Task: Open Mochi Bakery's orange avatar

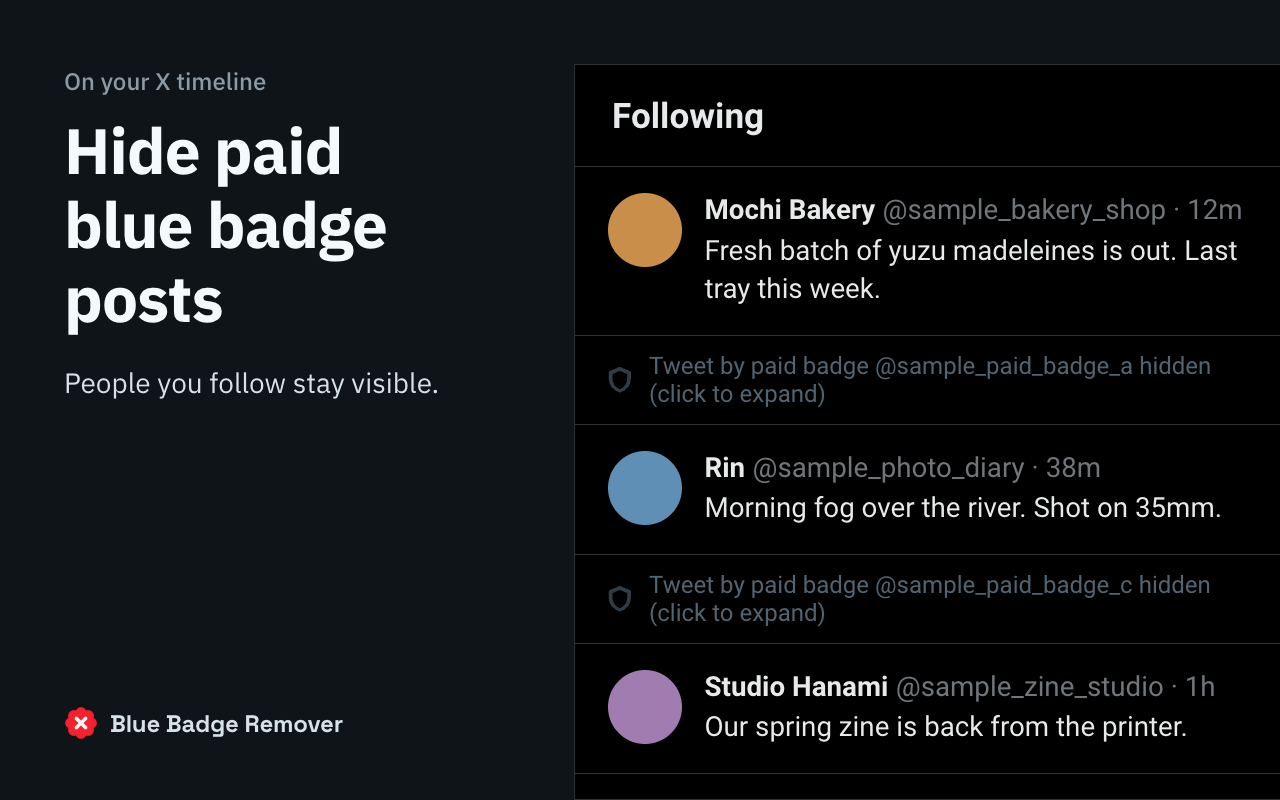Action: (645, 230)
